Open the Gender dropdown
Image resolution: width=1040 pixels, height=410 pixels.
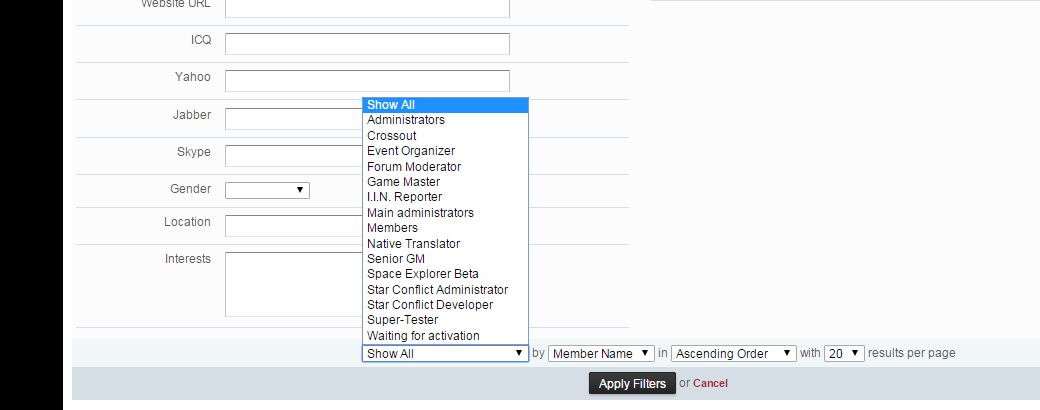click(267, 190)
